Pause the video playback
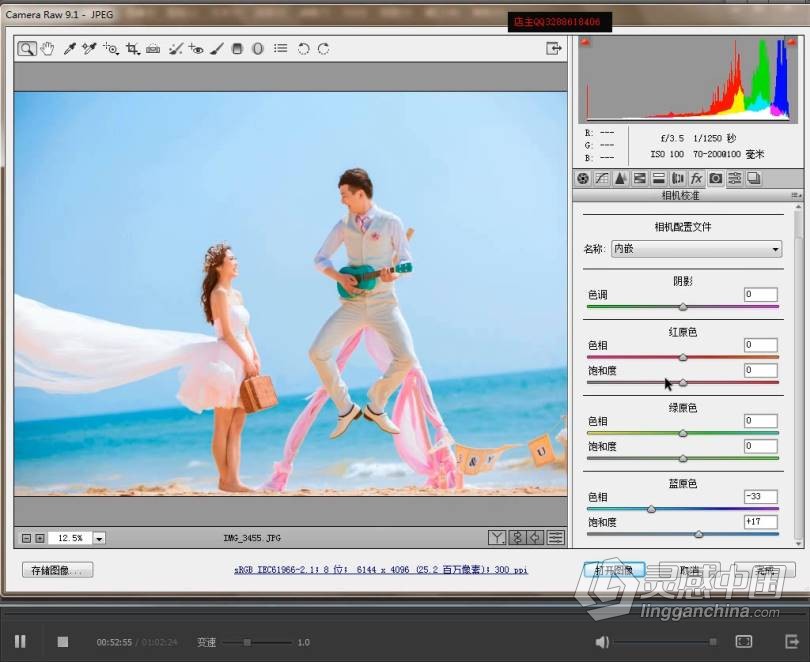The width and height of the screenshot is (810, 662). coord(20,642)
